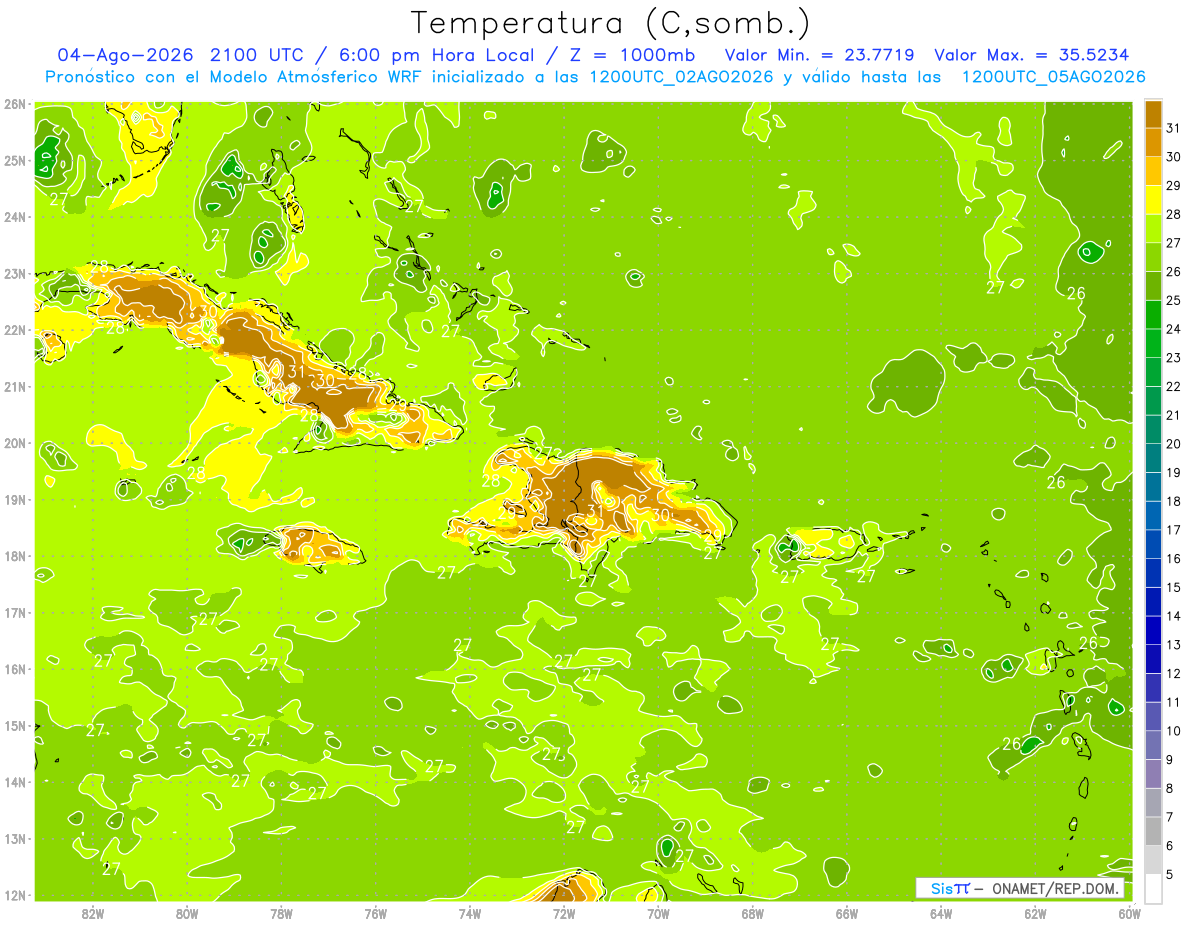Click the latitude label '26N'
The height and width of the screenshot is (927, 1200).
[15, 104]
